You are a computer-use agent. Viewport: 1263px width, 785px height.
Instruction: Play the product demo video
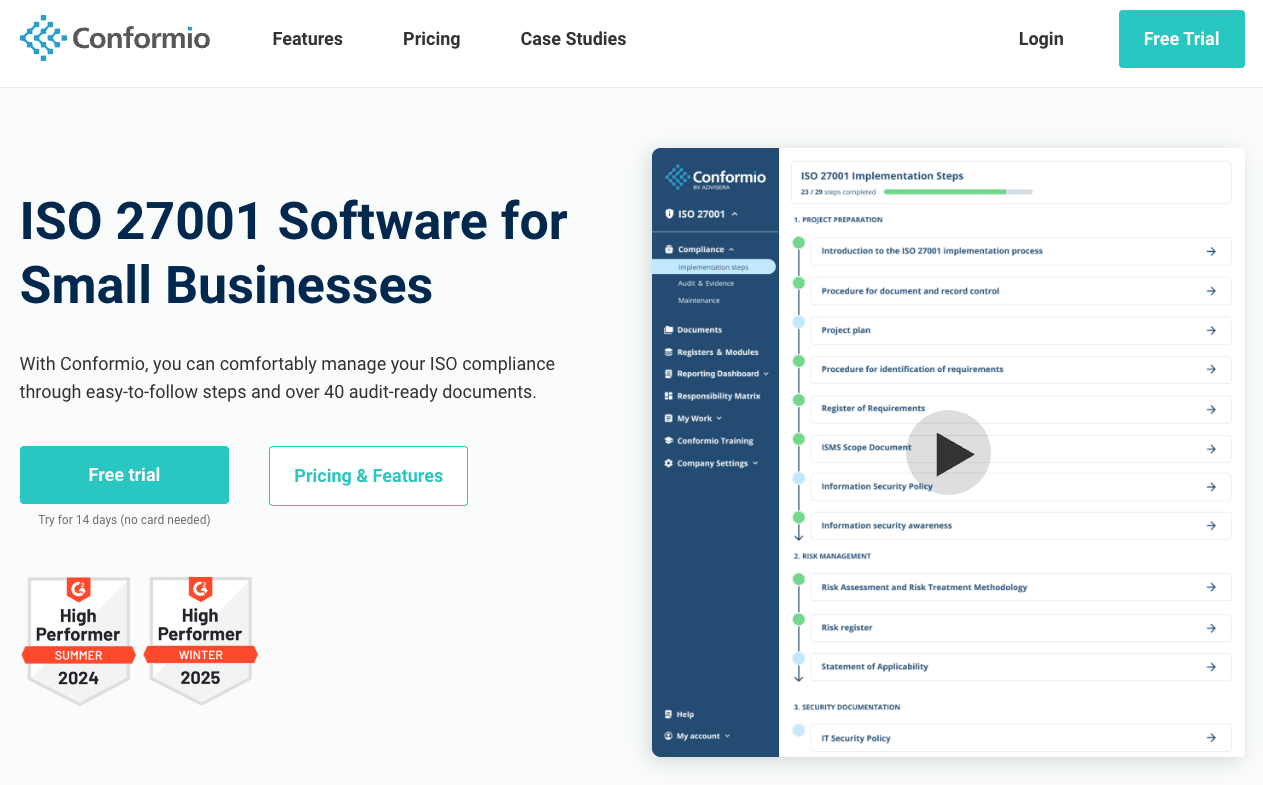pos(948,453)
